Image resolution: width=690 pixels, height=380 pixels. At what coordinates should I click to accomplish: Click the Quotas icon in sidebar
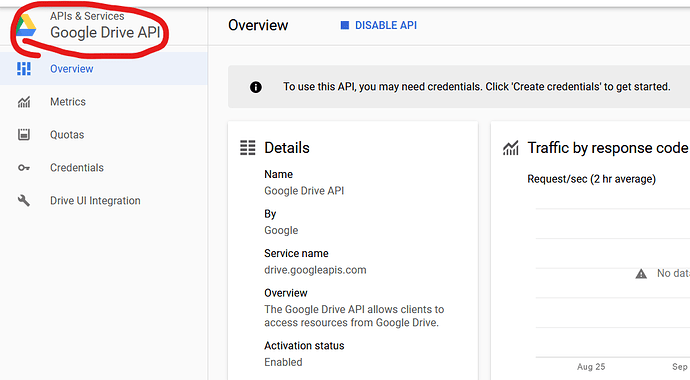pos(24,135)
